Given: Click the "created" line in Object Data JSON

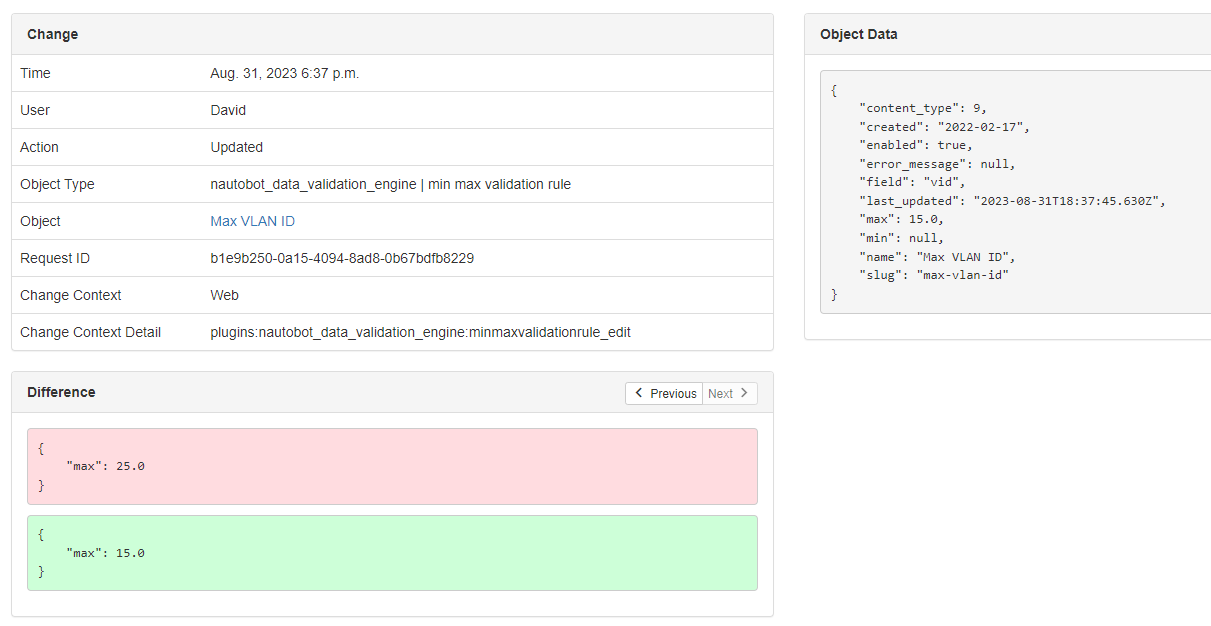Looking at the screenshot, I should (944, 127).
